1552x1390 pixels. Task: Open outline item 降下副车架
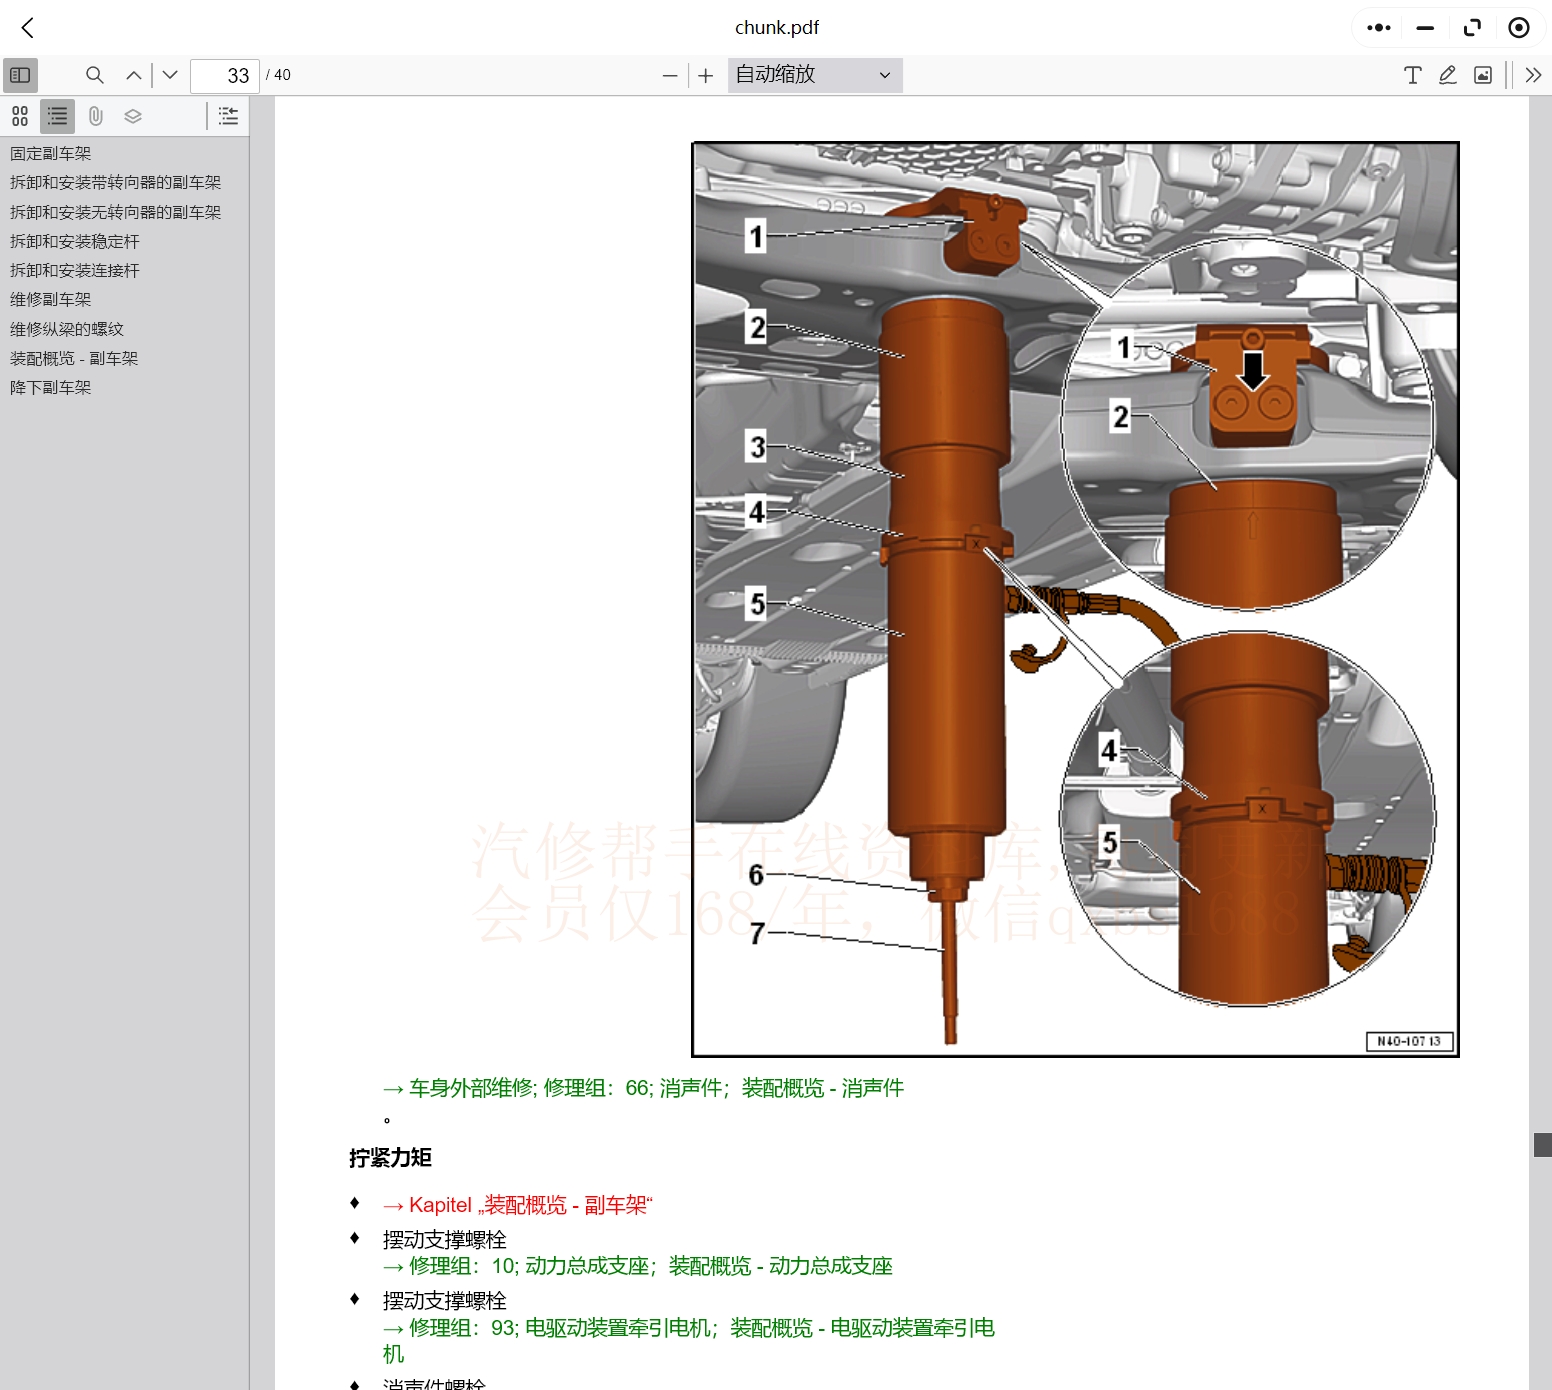tap(51, 387)
